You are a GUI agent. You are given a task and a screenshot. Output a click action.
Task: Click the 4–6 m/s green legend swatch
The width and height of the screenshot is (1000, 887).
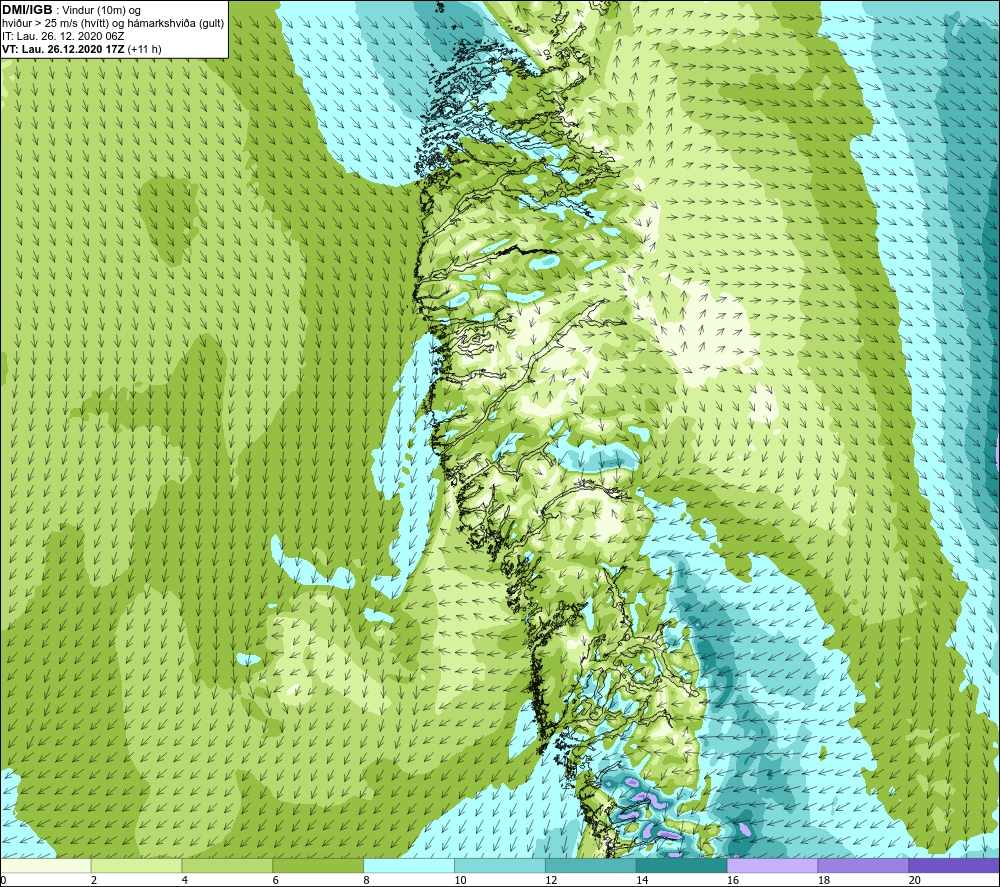point(227,865)
